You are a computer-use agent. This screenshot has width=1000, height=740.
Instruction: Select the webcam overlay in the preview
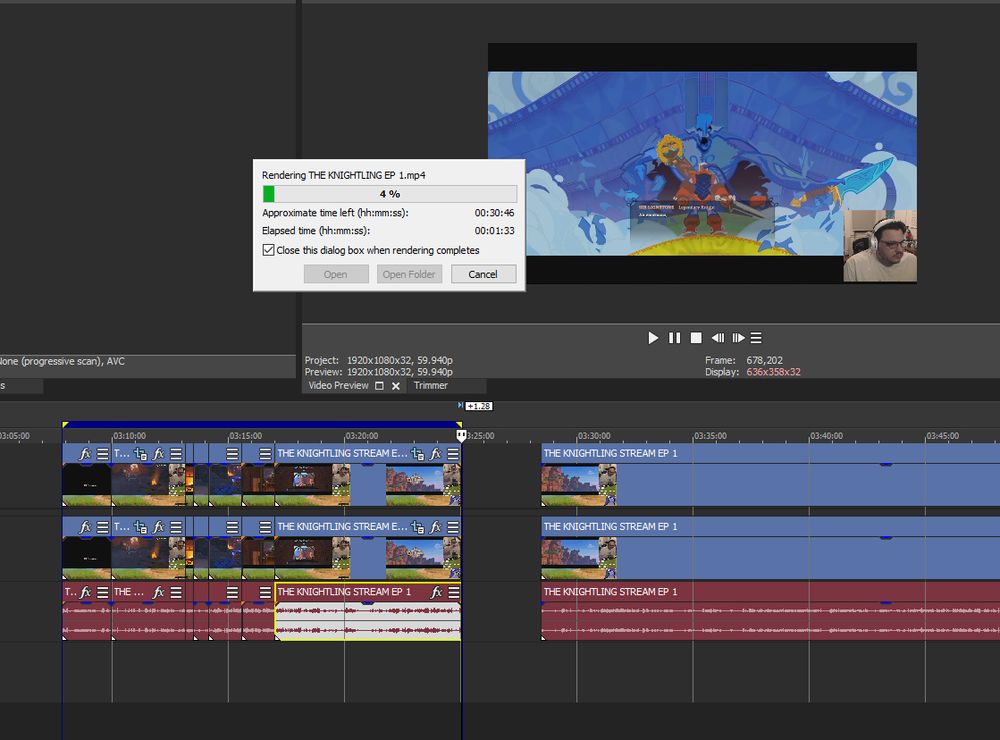[x=880, y=246]
